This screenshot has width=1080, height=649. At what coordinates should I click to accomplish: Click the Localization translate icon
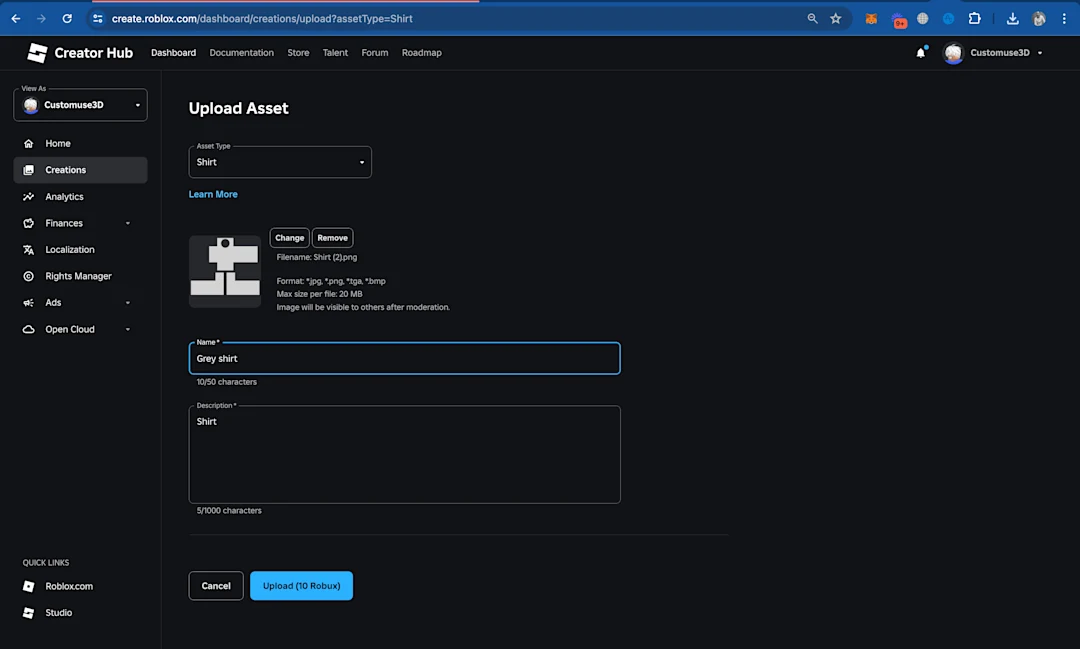pyautogui.click(x=28, y=249)
